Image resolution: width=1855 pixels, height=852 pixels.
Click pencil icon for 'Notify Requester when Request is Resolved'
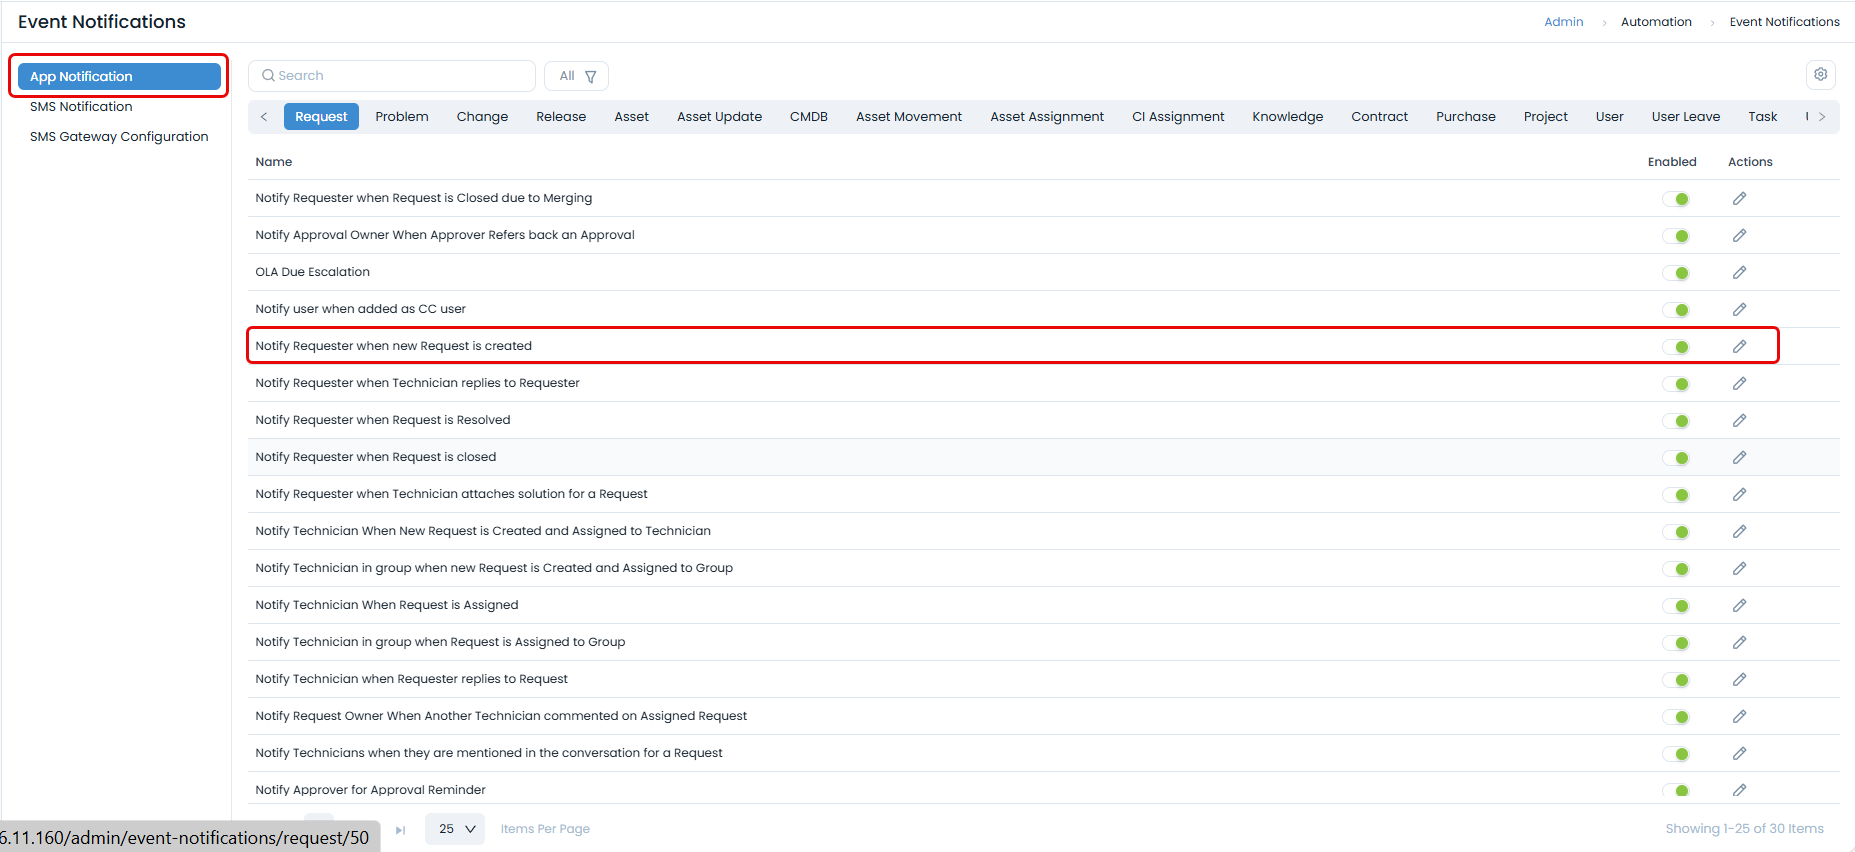(x=1739, y=421)
